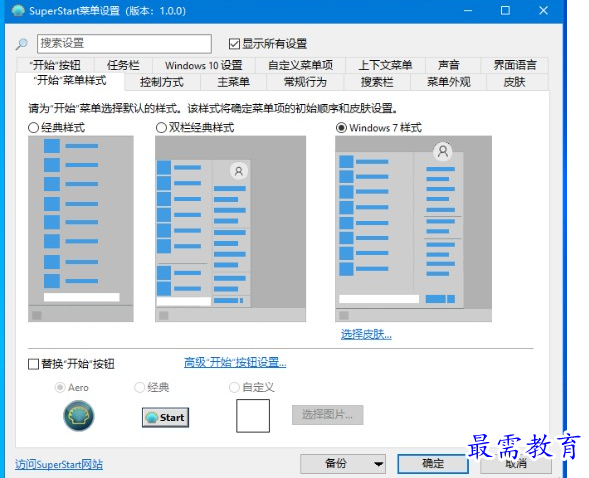
Task: Minimize the SuperStart settings window
Action: pyautogui.click(x=468, y=11)
